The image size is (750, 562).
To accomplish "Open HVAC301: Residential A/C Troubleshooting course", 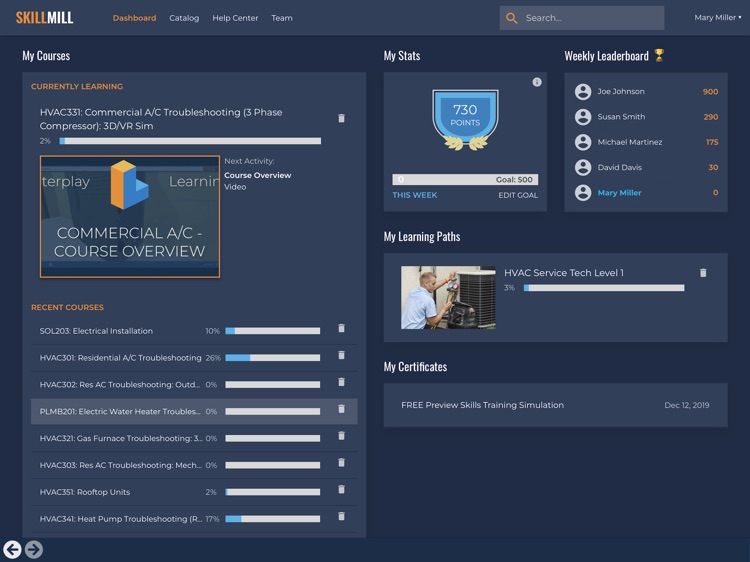I will (121, 358).
